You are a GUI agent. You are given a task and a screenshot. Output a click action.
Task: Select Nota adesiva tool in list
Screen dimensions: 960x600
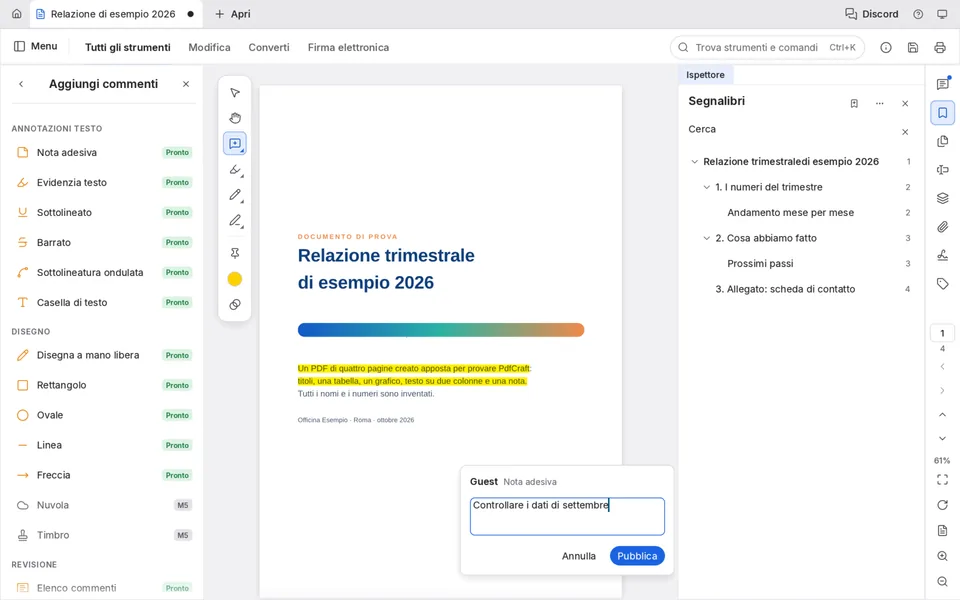[x=103, y=152]
